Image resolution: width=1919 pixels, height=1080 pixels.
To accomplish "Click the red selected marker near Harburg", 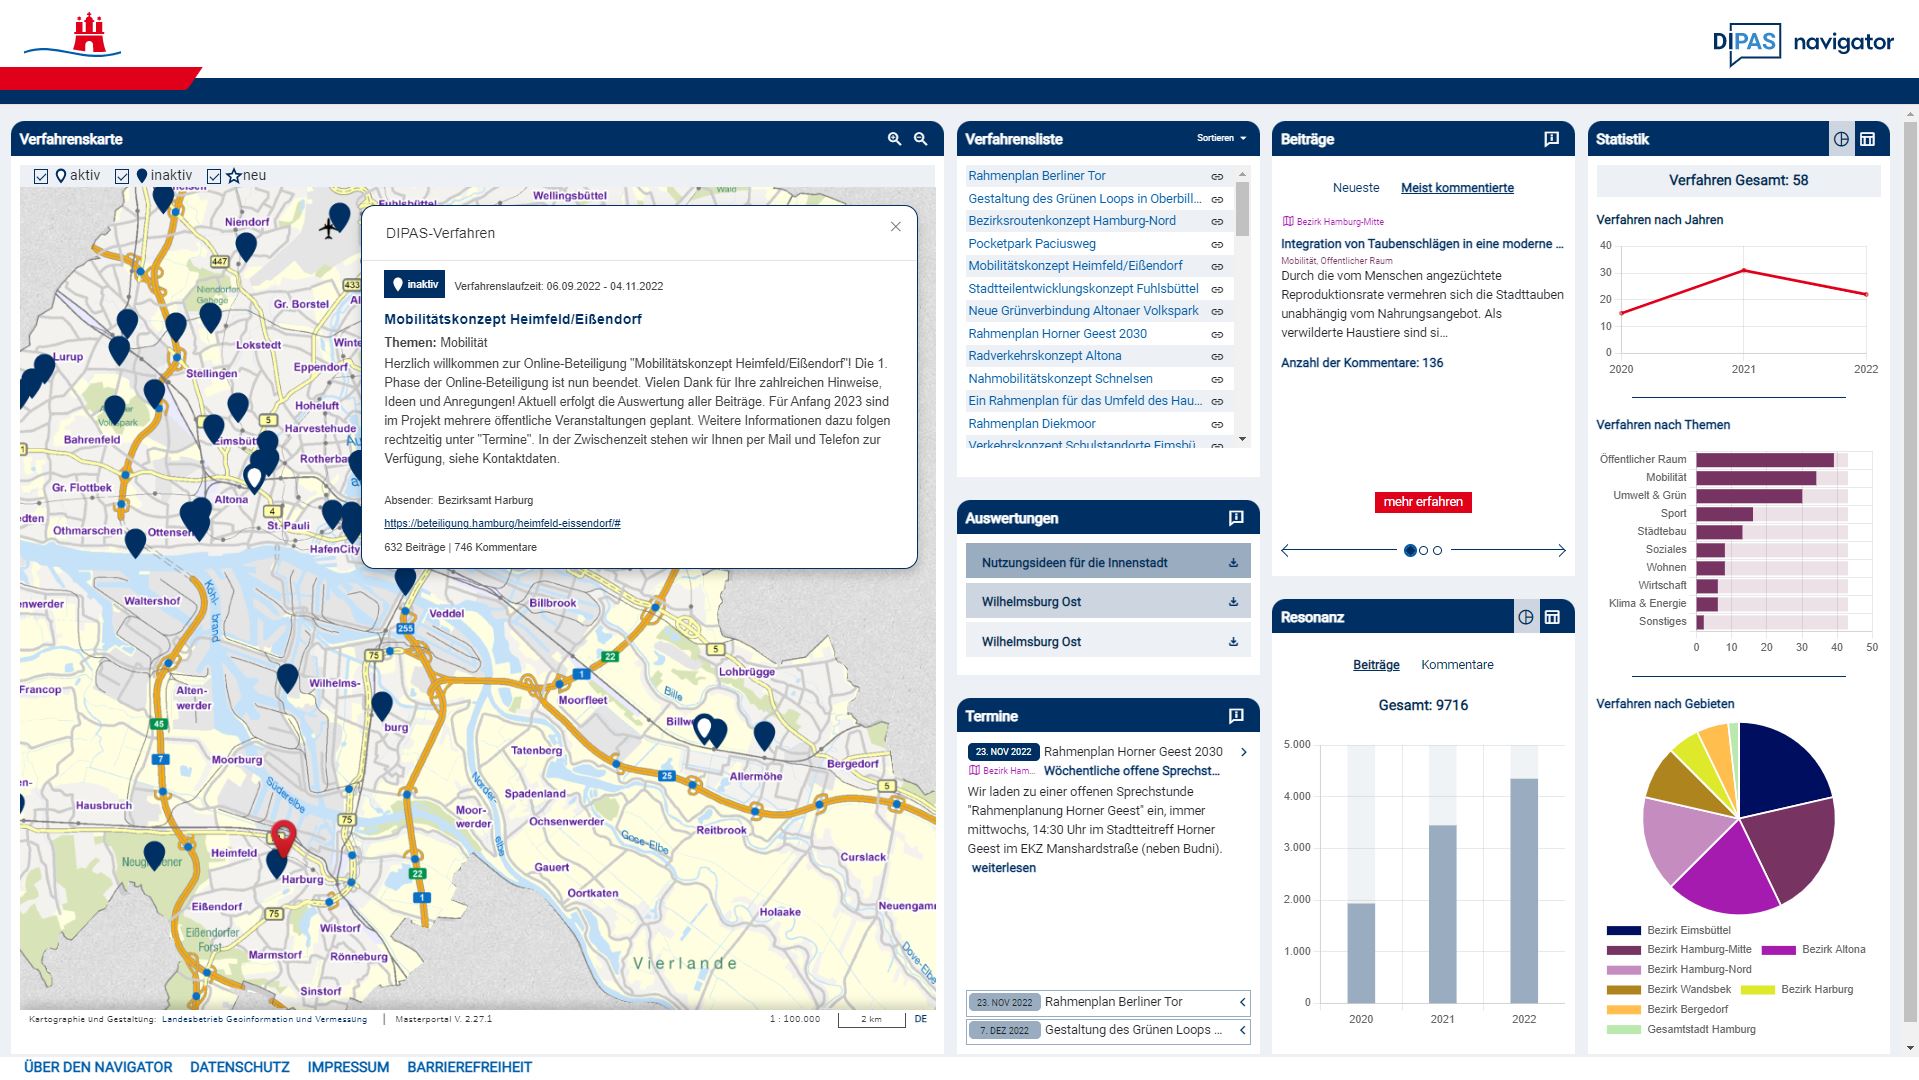I will pyautogui.click(x=284, y=838).
